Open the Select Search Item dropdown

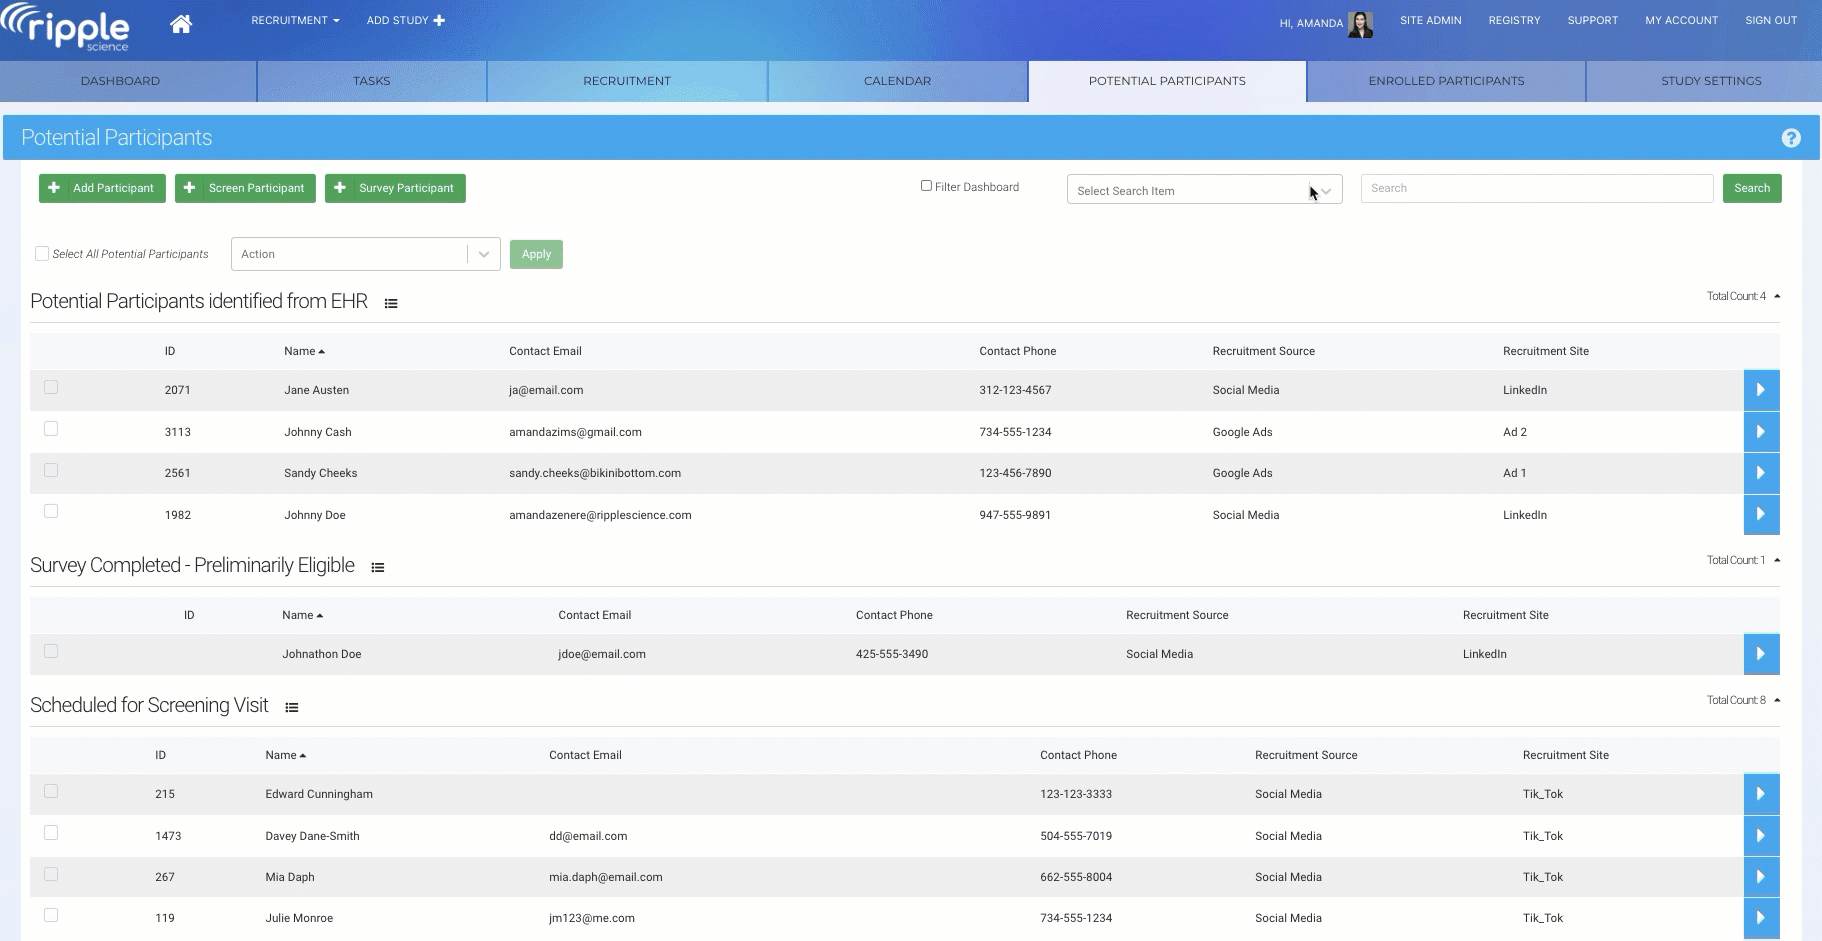1203,190
